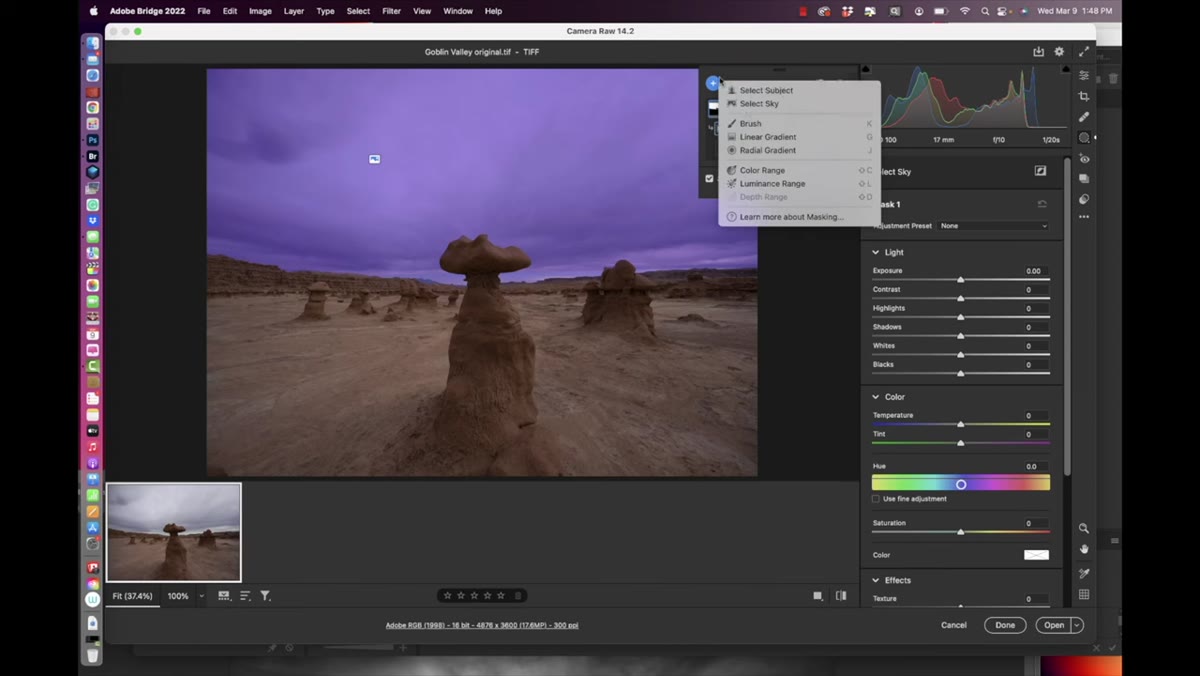Click the filter funnel icon
The width and height of the screenshot is (1200, 676).
tap(265, 596)
